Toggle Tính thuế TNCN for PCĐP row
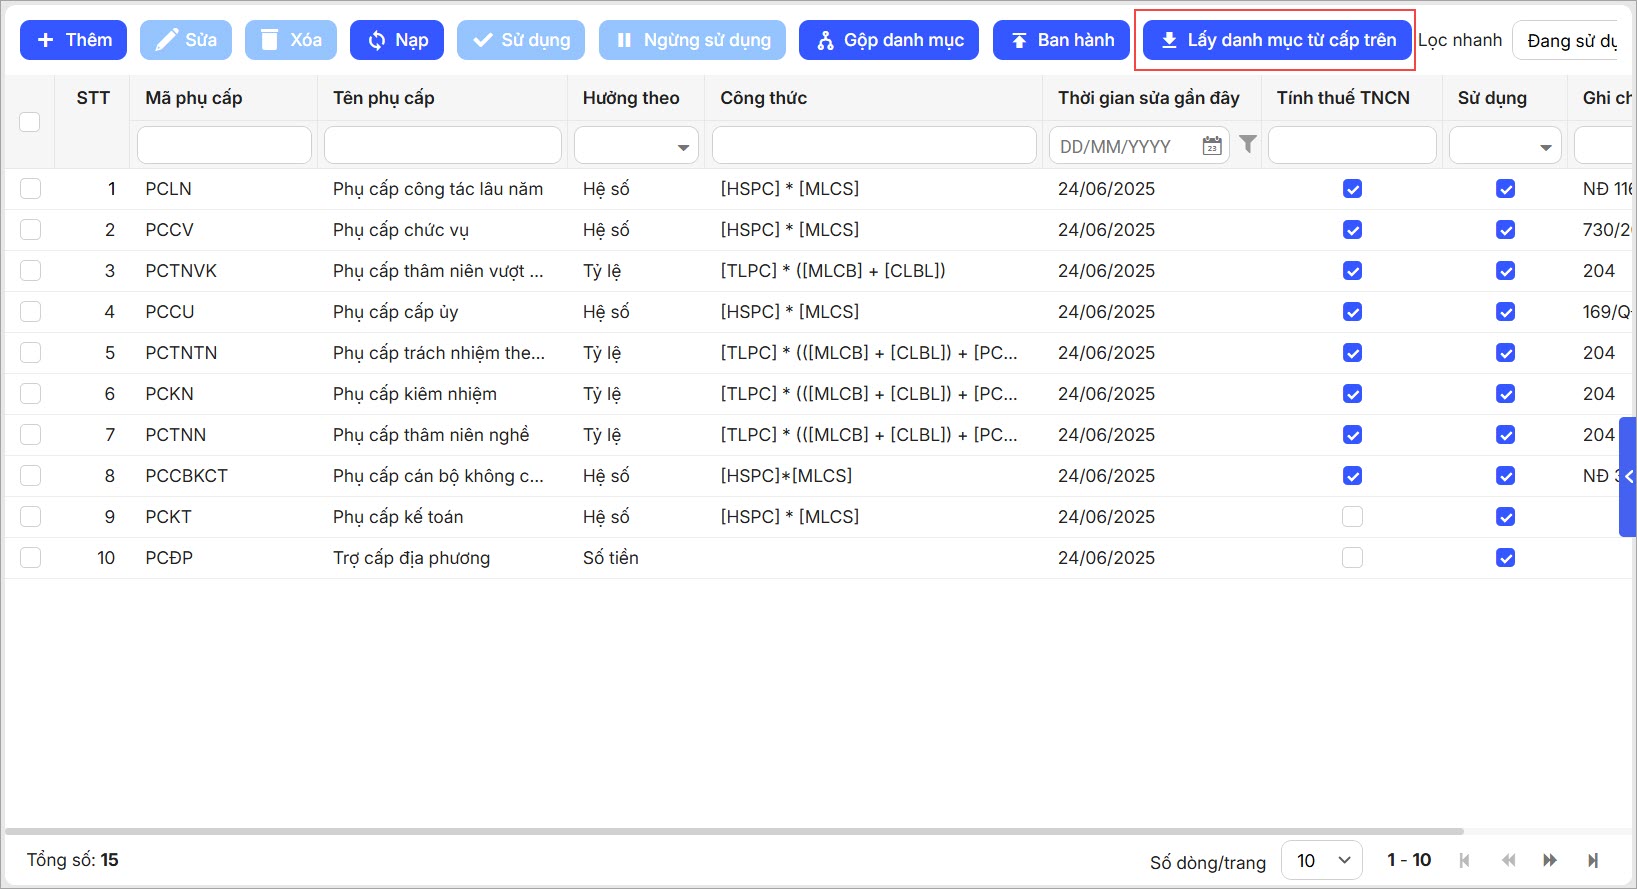Image resolution: width=1637 pixels, height=889 pixels. 1352,558
